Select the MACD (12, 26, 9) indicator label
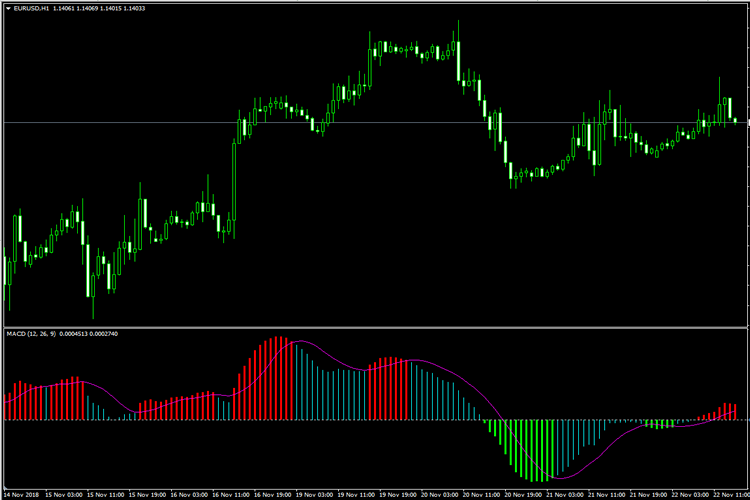750x500 pixels. point(31,332)
